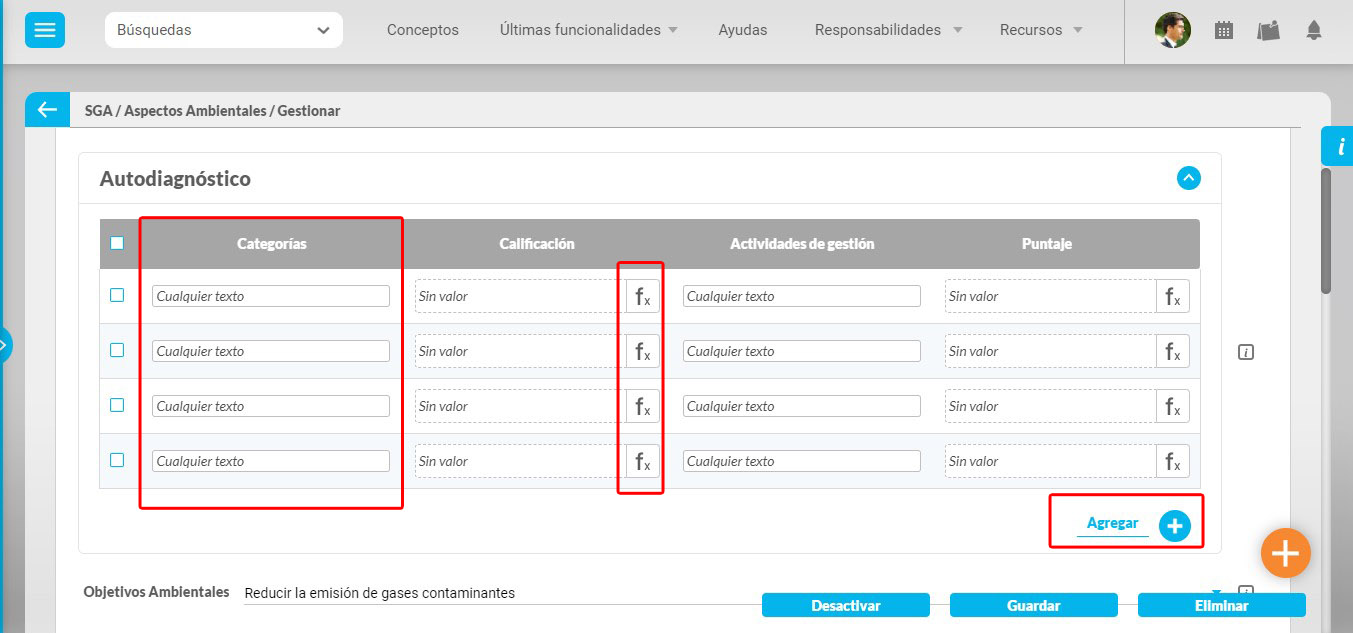This screenshot has height=634, width=1353.
Task: Open formula for second row Puntaje
Action: (x=1173, y=351)
